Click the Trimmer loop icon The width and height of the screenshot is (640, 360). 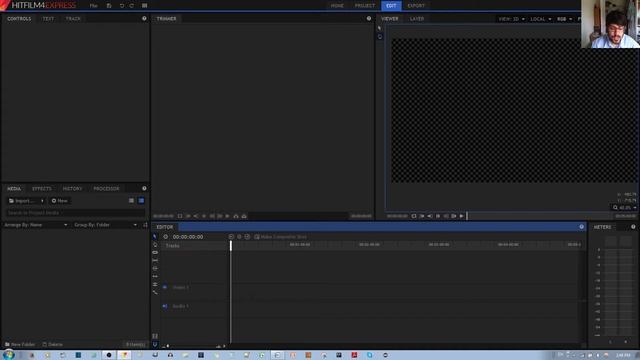(x=180, y=216)
